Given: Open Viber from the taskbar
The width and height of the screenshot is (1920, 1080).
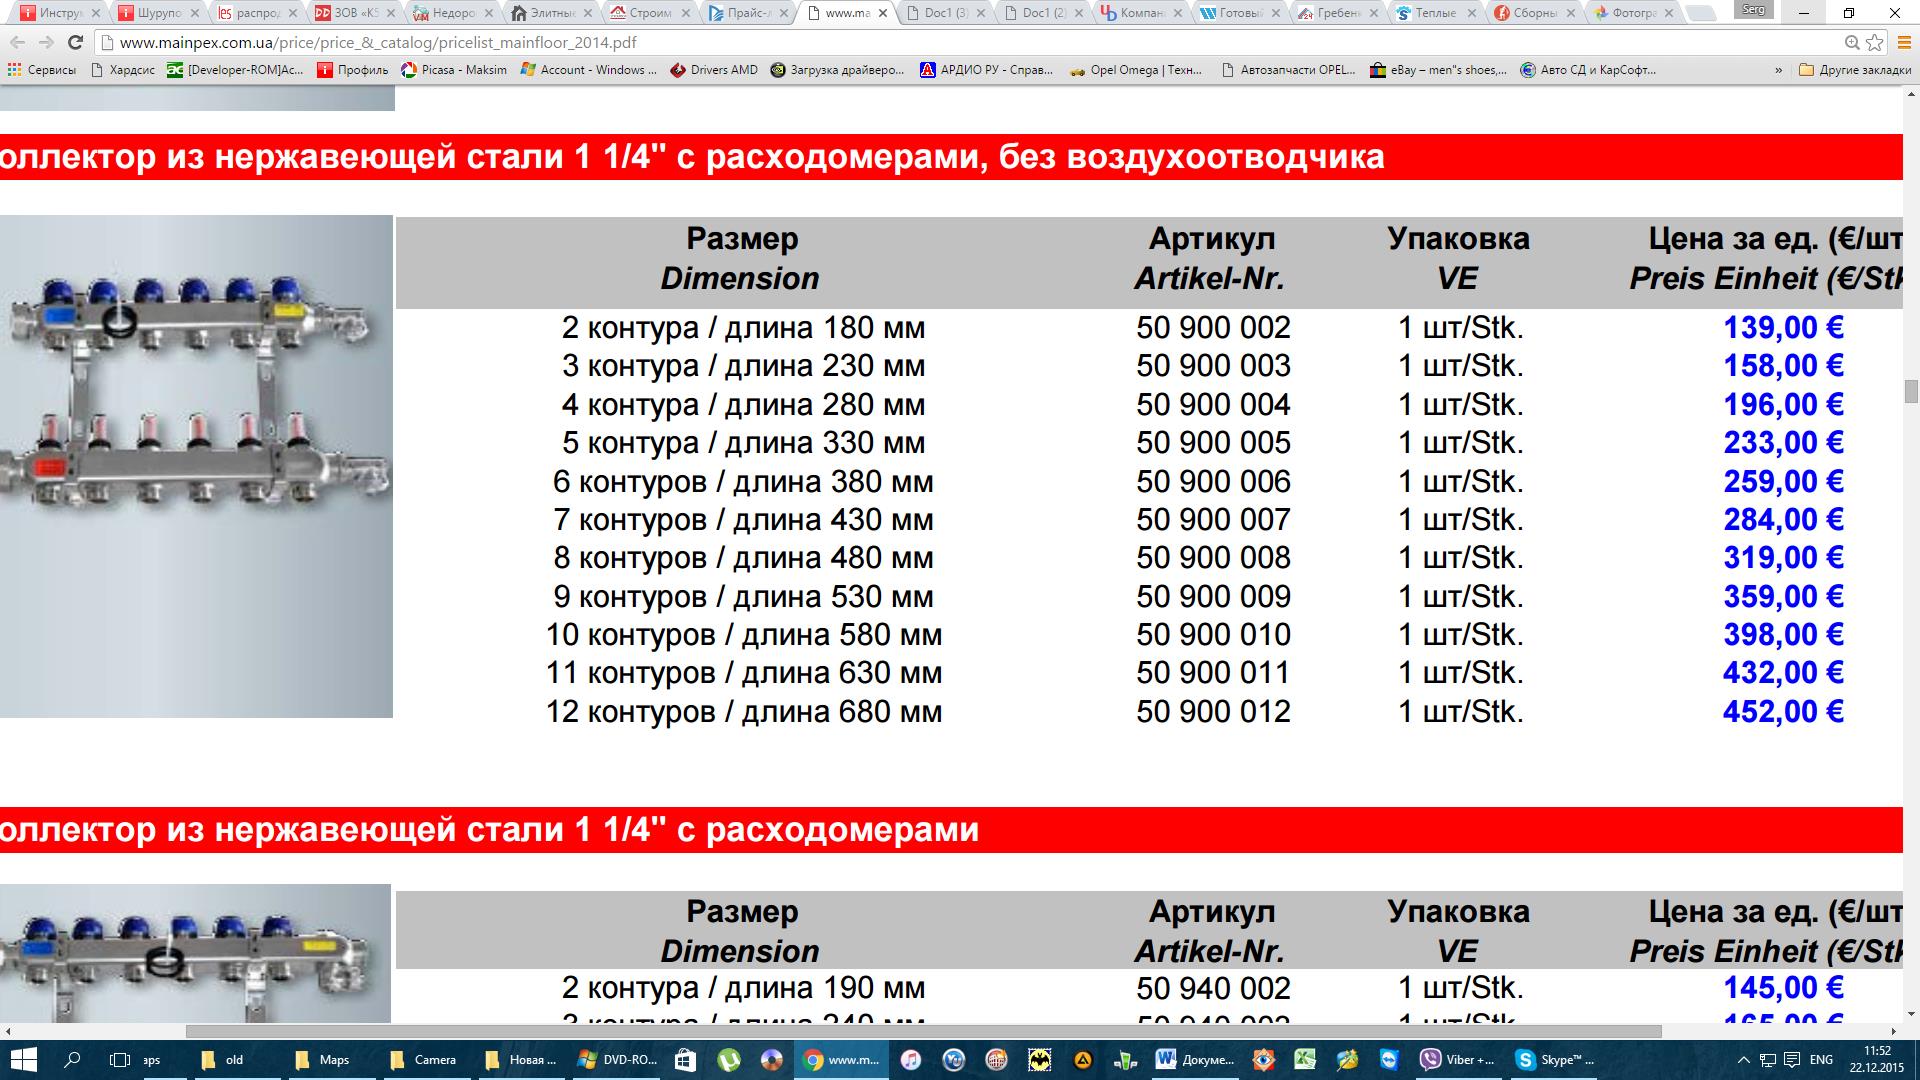Looking at the screenshot, I should [x=1460, y=1060].
